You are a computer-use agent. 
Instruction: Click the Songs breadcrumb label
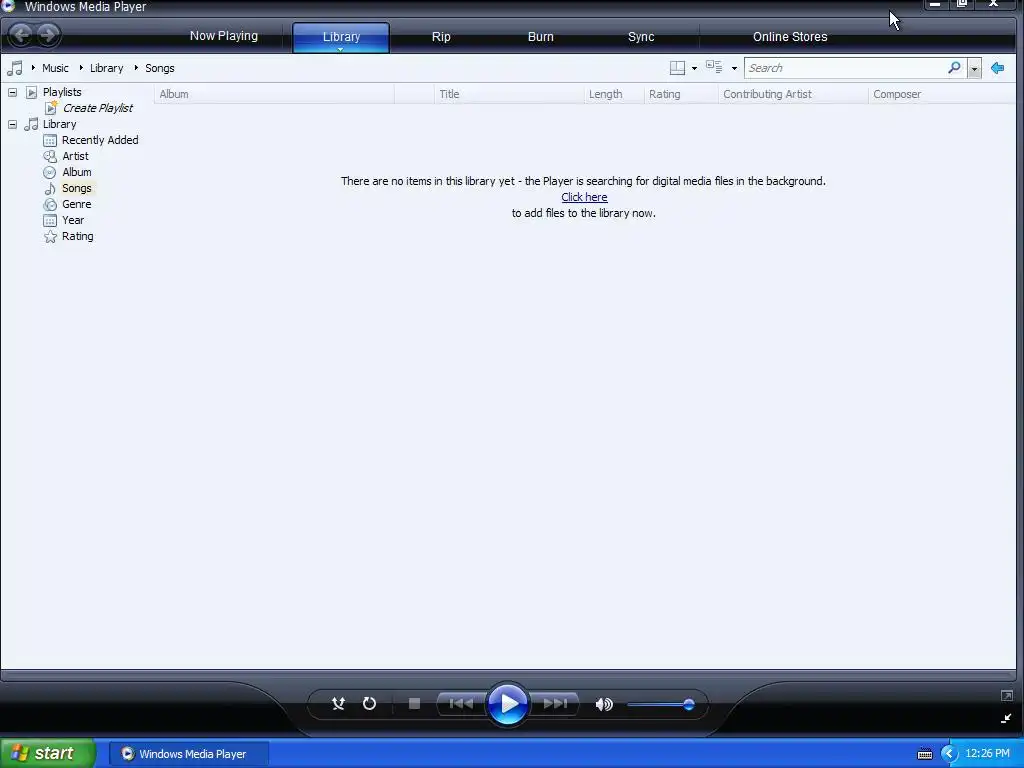coord(159,68)
